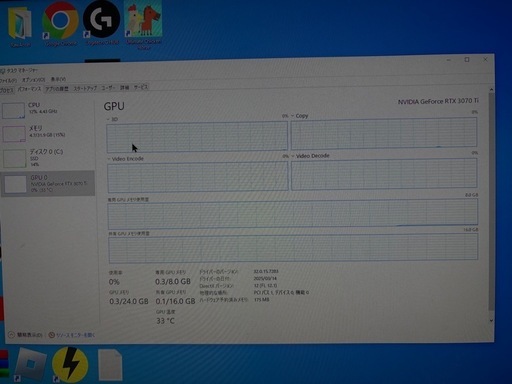Click the Task Manager title bar icon

coord(3,70)
